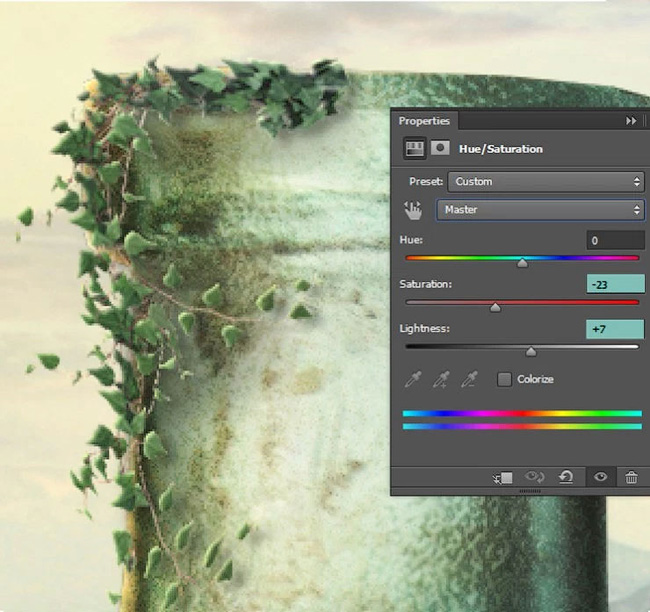Image resolution: width=650 pixels, height=612 pixels.
Task: Select the Subtract from Sample eyedropper
Action: 469,379
